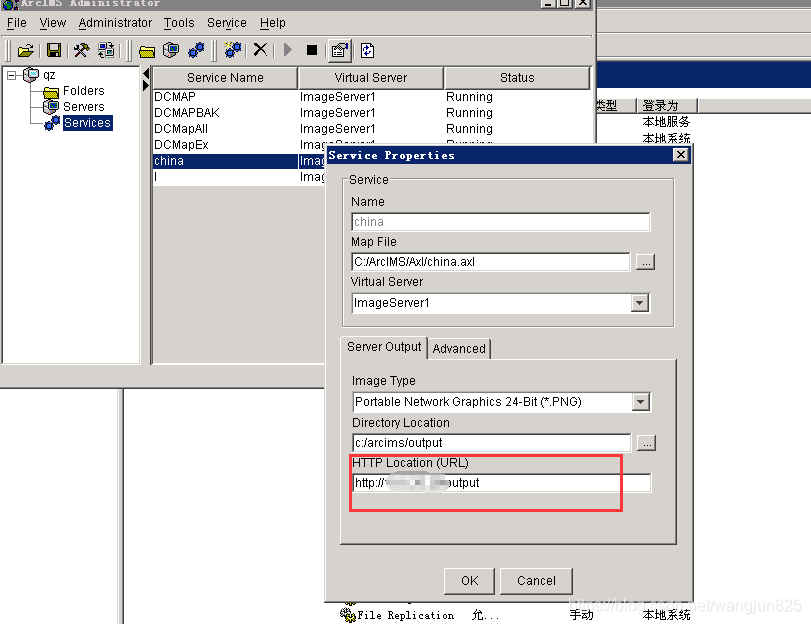Click the Cancel button
Image resolution: width=811 pixels, height=624 pixels.
point(536,581)
